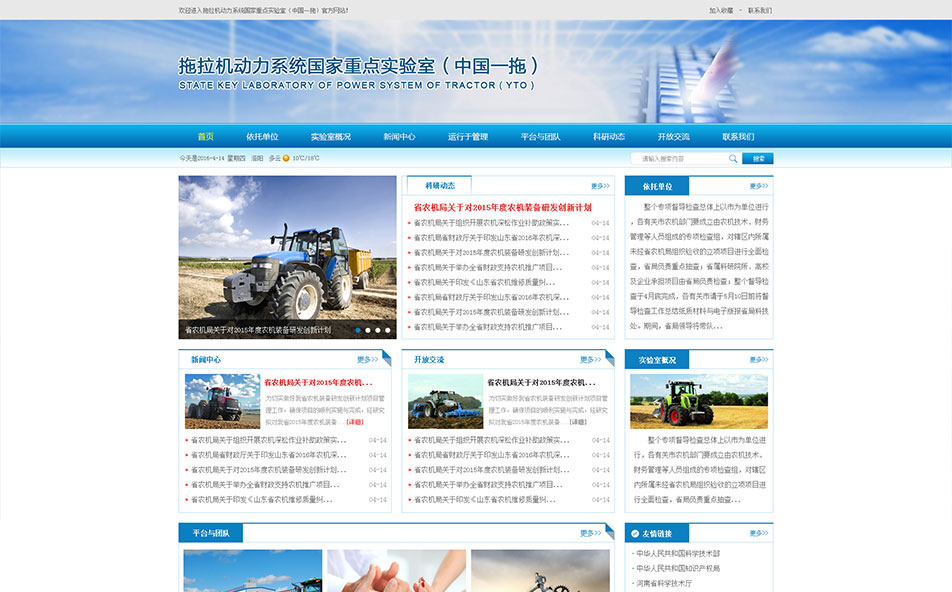952x592 pixels.
Task: Go to 联系我们 in navigation bar
Action: tap(738, 136)
